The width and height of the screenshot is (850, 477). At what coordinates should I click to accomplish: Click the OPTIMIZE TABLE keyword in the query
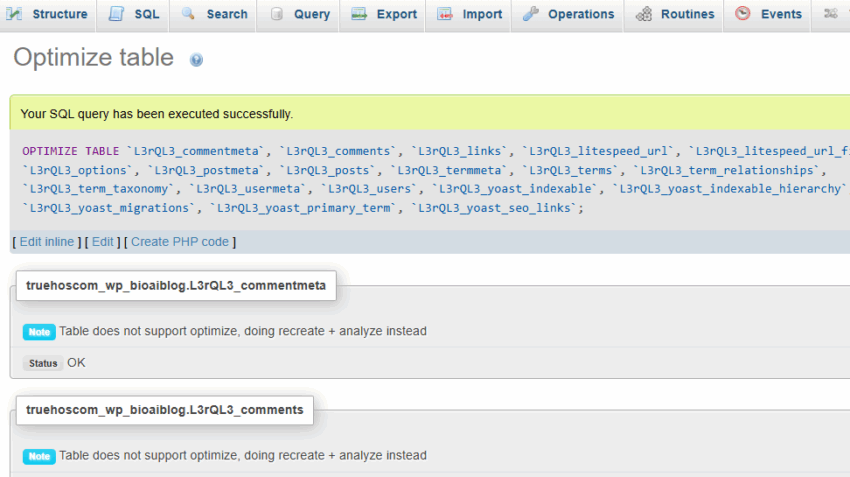pyautogui.click(x=70, y=151)
